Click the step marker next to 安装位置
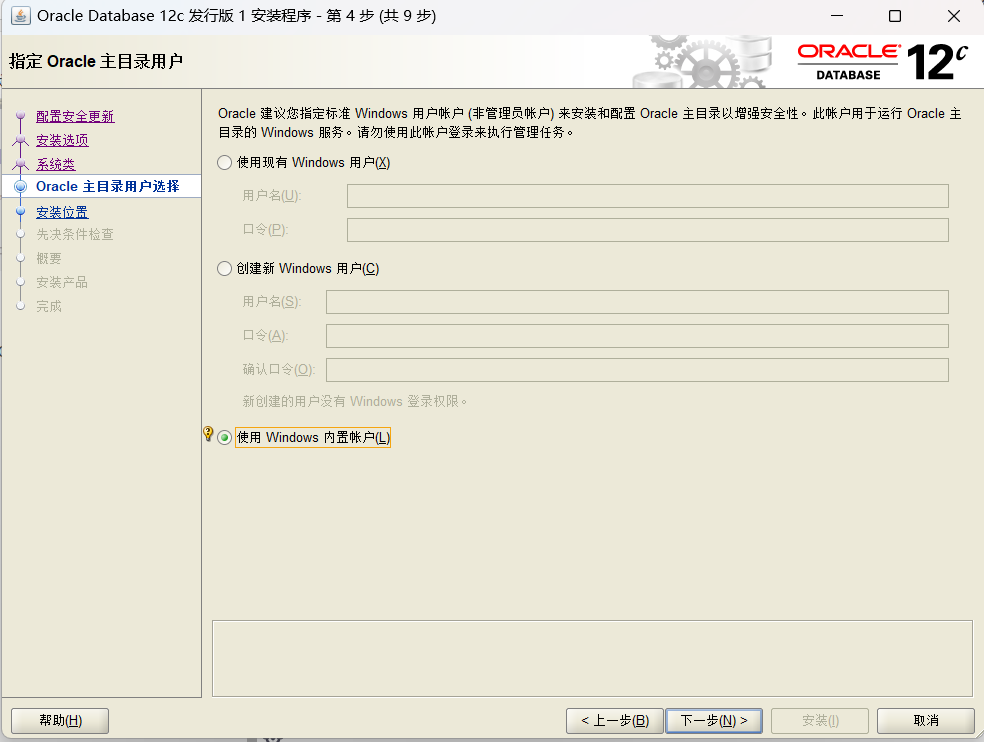The height and width of the screenshot is (742, 984). pos(21,212)
